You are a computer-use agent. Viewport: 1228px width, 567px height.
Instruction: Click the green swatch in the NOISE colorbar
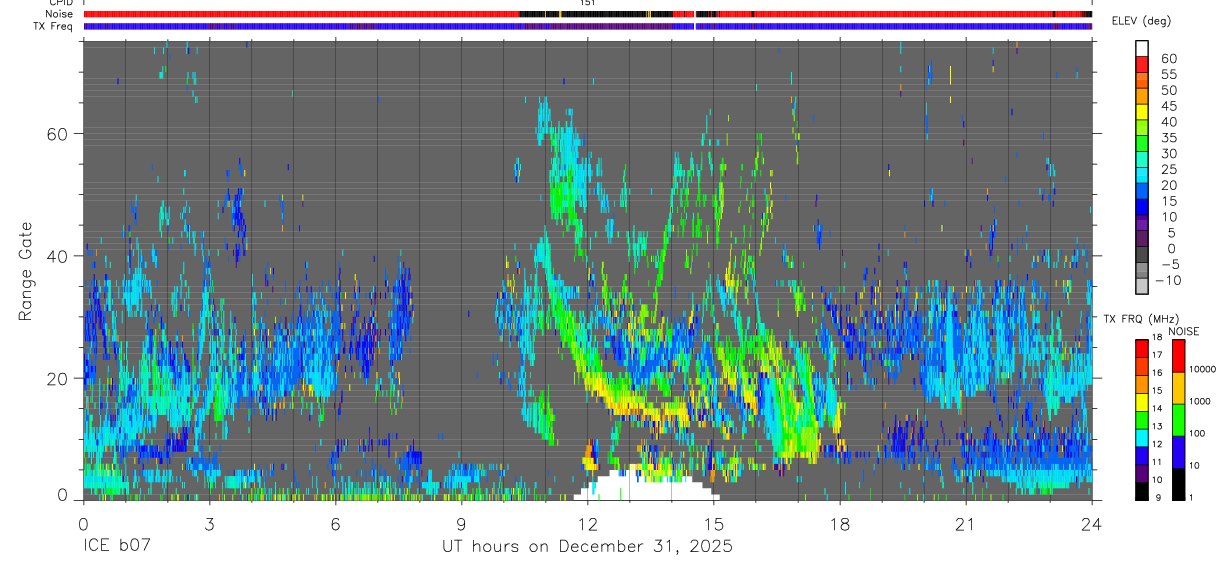point(1179,419)
